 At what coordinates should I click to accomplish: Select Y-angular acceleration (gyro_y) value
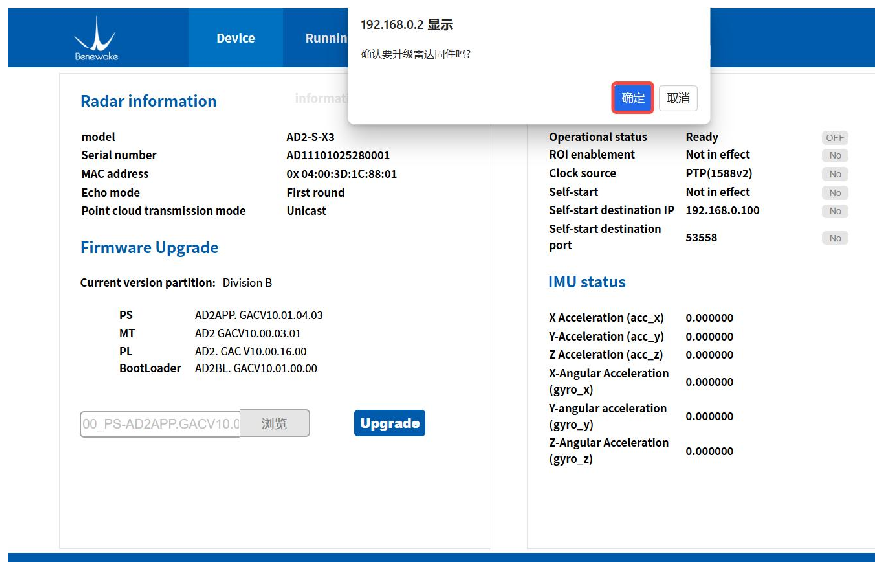pyautogui.click(x=709, y=416)
